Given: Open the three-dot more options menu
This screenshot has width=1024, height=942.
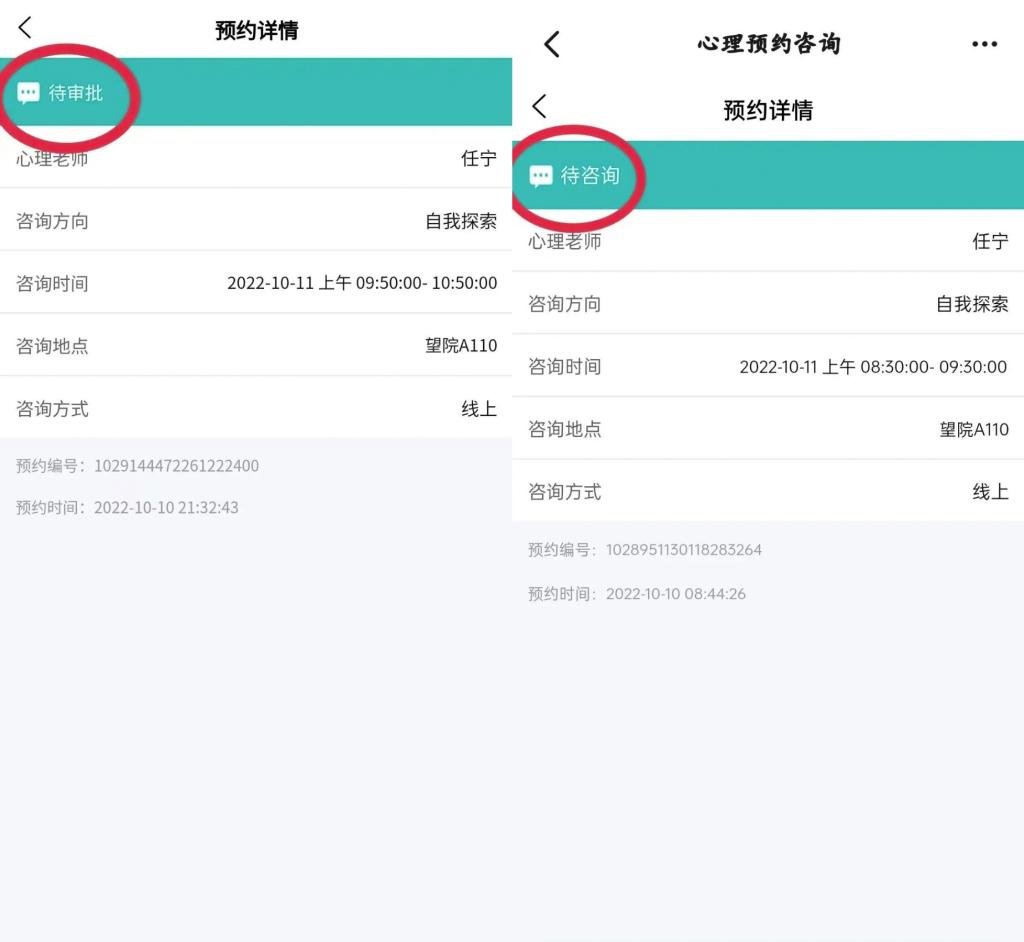Looking at the screenshot, I should click(x=984, y=44).
